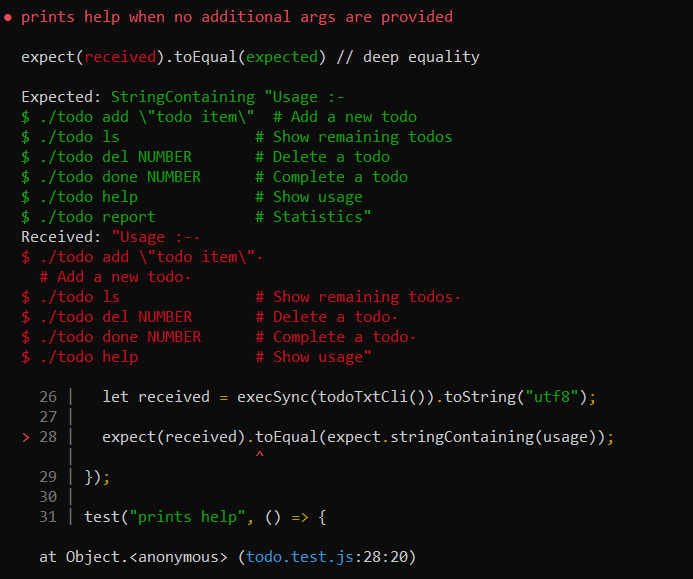Click 'at Object.<anonymous>' stack trace text
This screenshot has height=579, width=693.
(x=133, y=557)
